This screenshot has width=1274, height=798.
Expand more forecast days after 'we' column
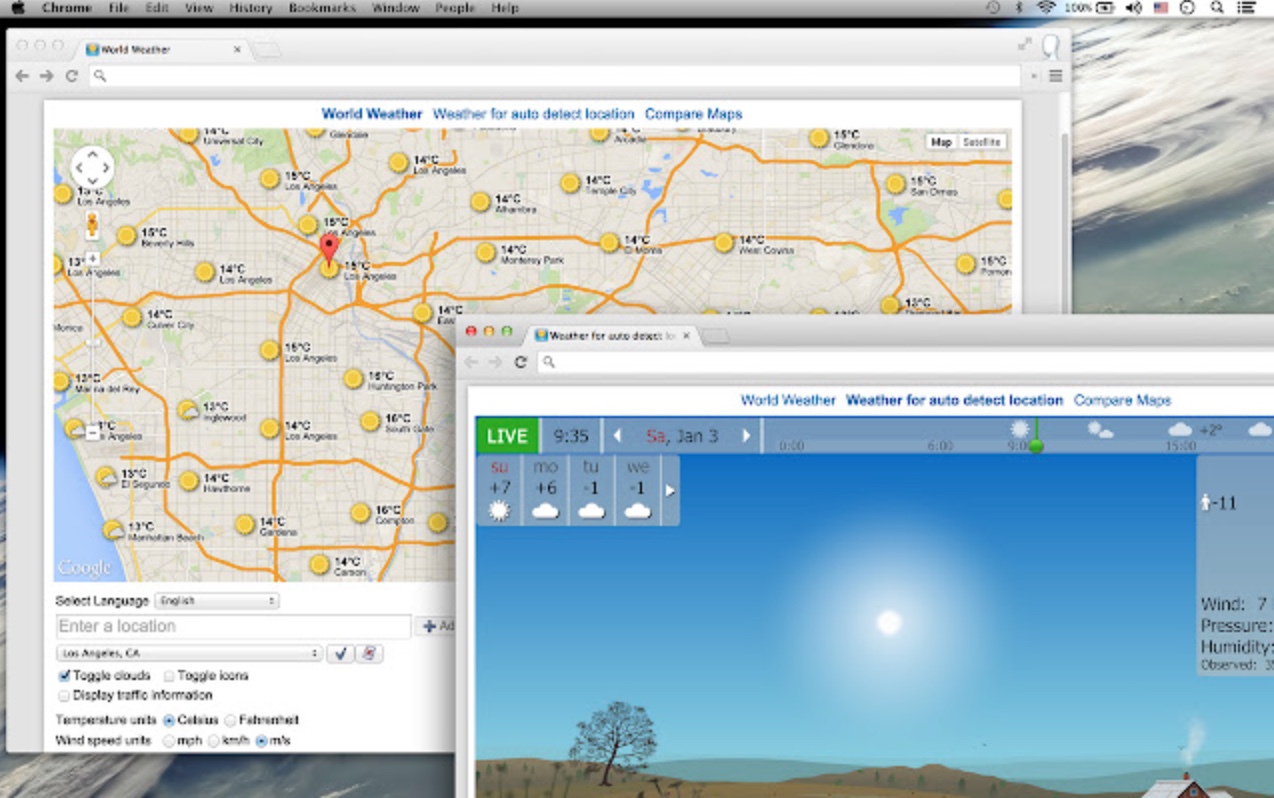coord(670,491)
